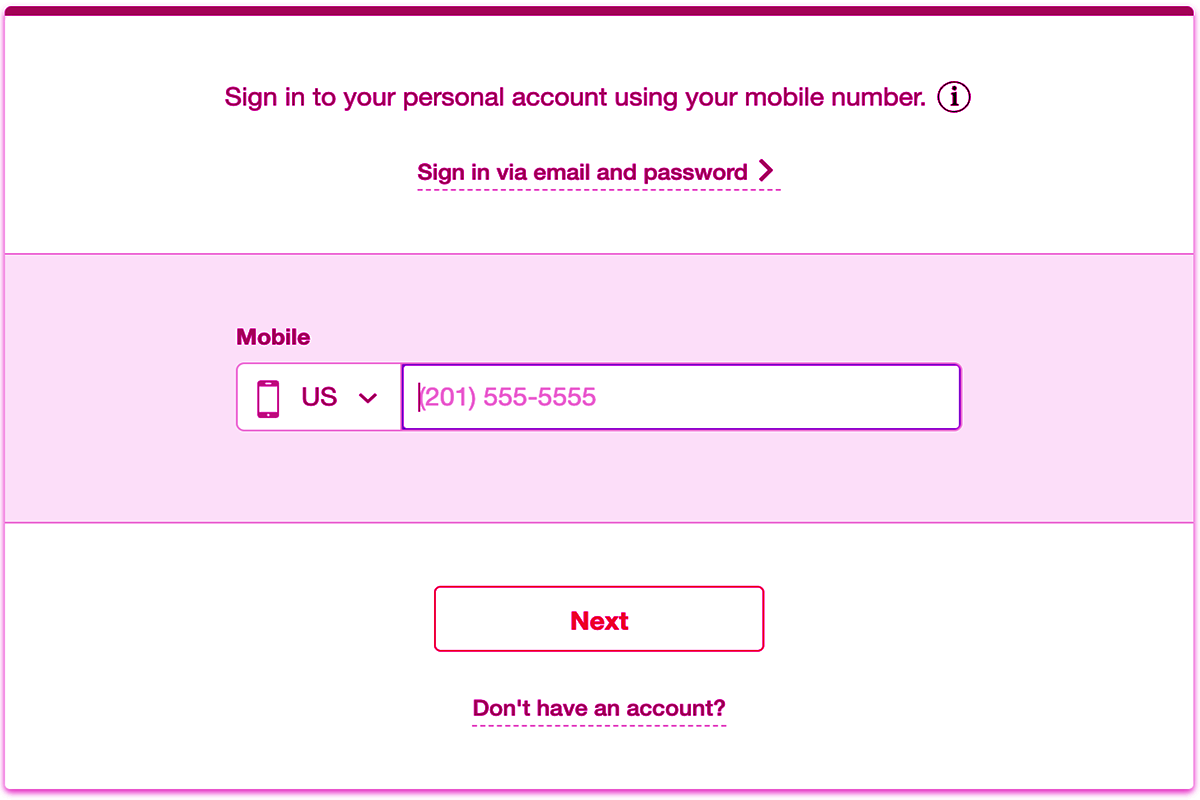This screenshot has height=800, width=1200.
Task: Click the right arrow after the email sign-in link
Action: coord(766,171)
